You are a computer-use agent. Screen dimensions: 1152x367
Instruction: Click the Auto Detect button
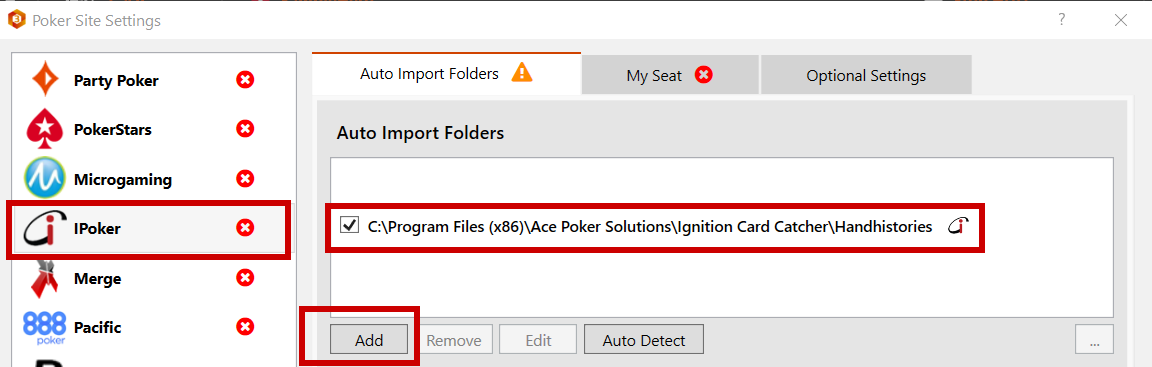pyautogui.click(x=644, y=340)
